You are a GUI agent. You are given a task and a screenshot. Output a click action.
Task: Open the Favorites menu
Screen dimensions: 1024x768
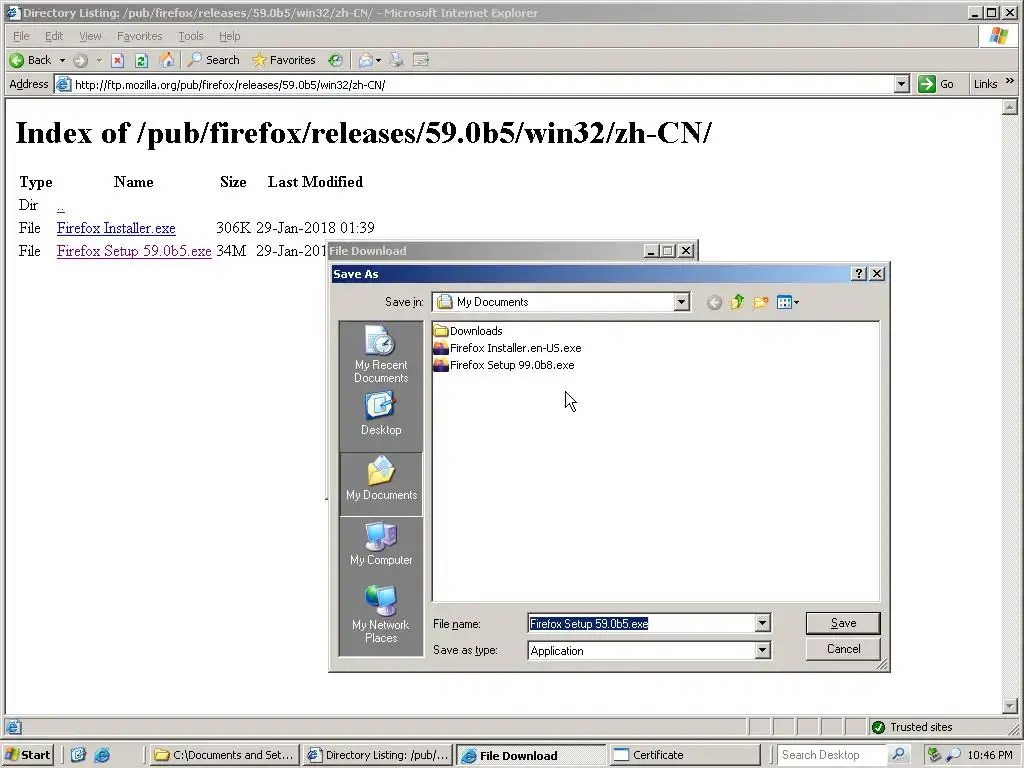[139, 36]
